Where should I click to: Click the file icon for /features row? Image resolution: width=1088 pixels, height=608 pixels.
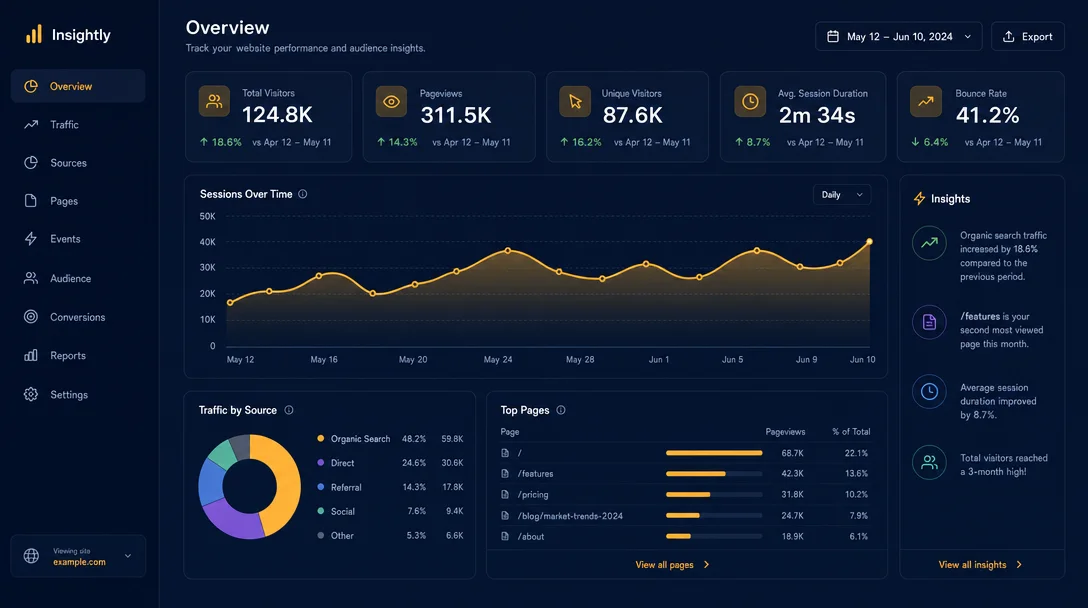coord(505,474)
